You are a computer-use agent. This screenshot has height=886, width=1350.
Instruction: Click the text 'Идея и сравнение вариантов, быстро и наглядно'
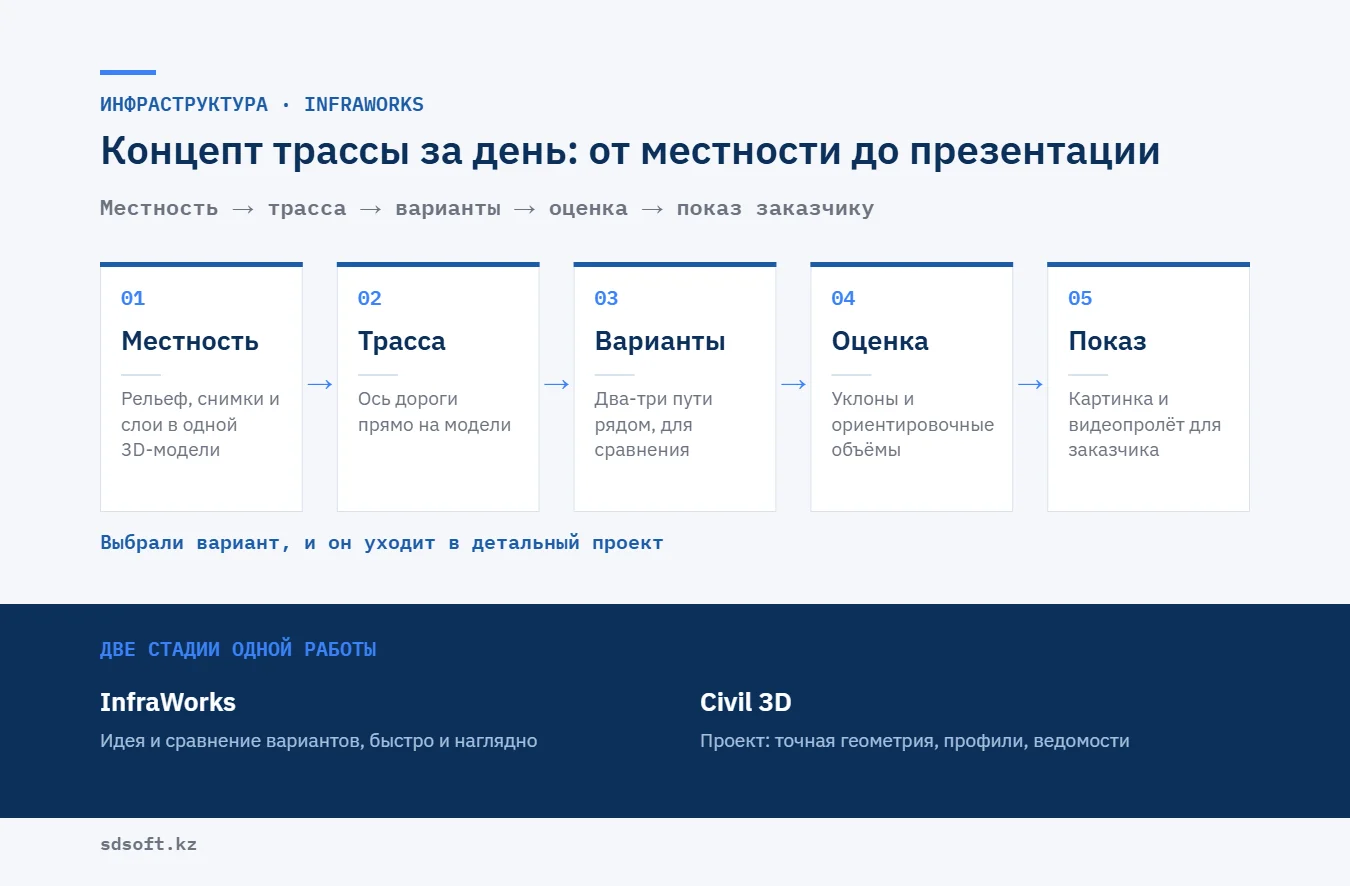(x=319, y=741)
